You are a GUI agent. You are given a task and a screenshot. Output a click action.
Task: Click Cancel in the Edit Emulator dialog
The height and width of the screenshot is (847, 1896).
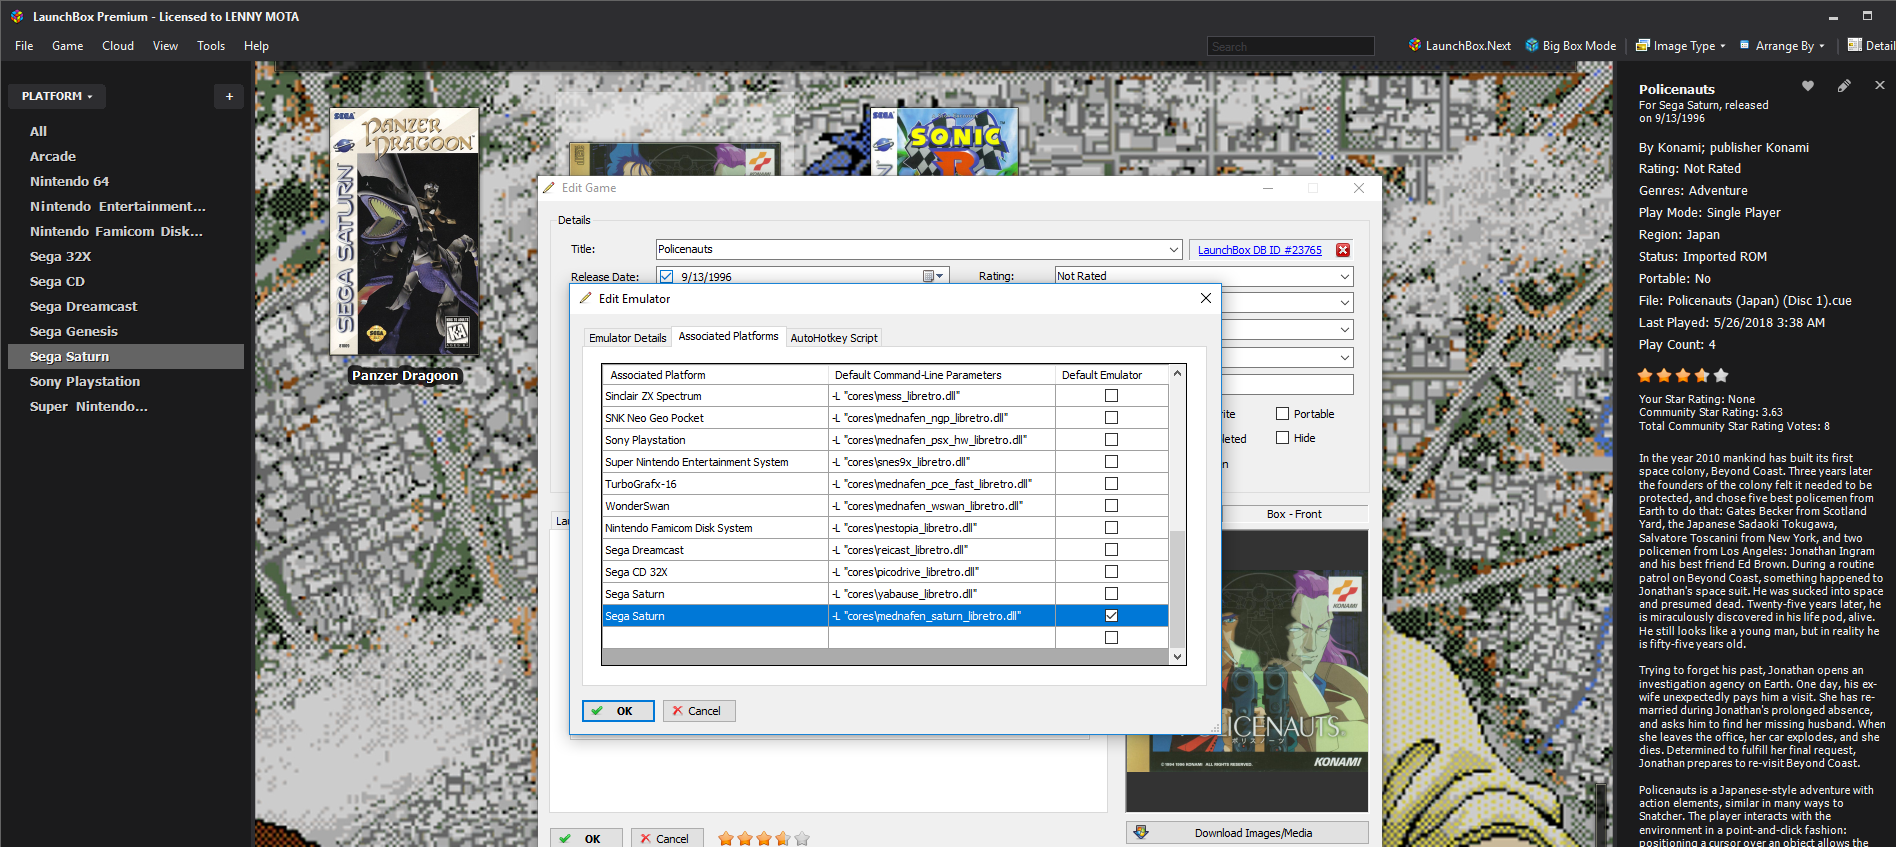[699, 711]
